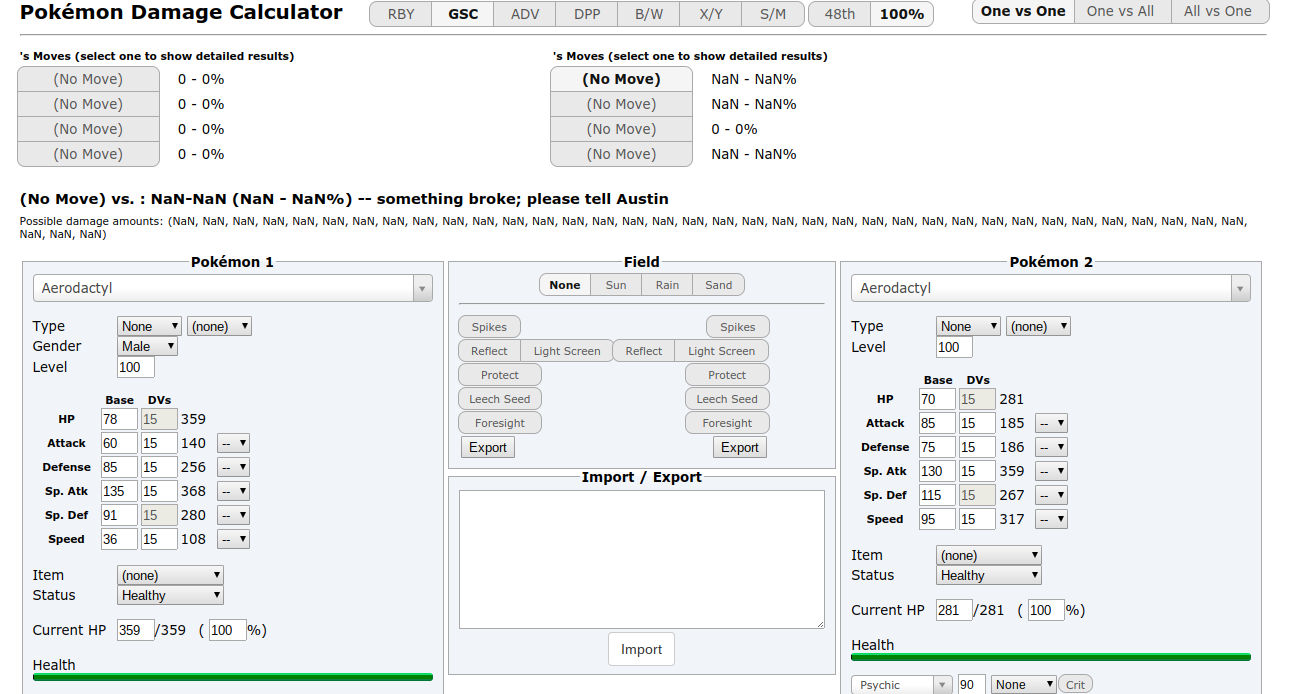Open Pokémon 2 Item dropdown
The width and height of the screenshot is (1291, 694).
point(989,555)
